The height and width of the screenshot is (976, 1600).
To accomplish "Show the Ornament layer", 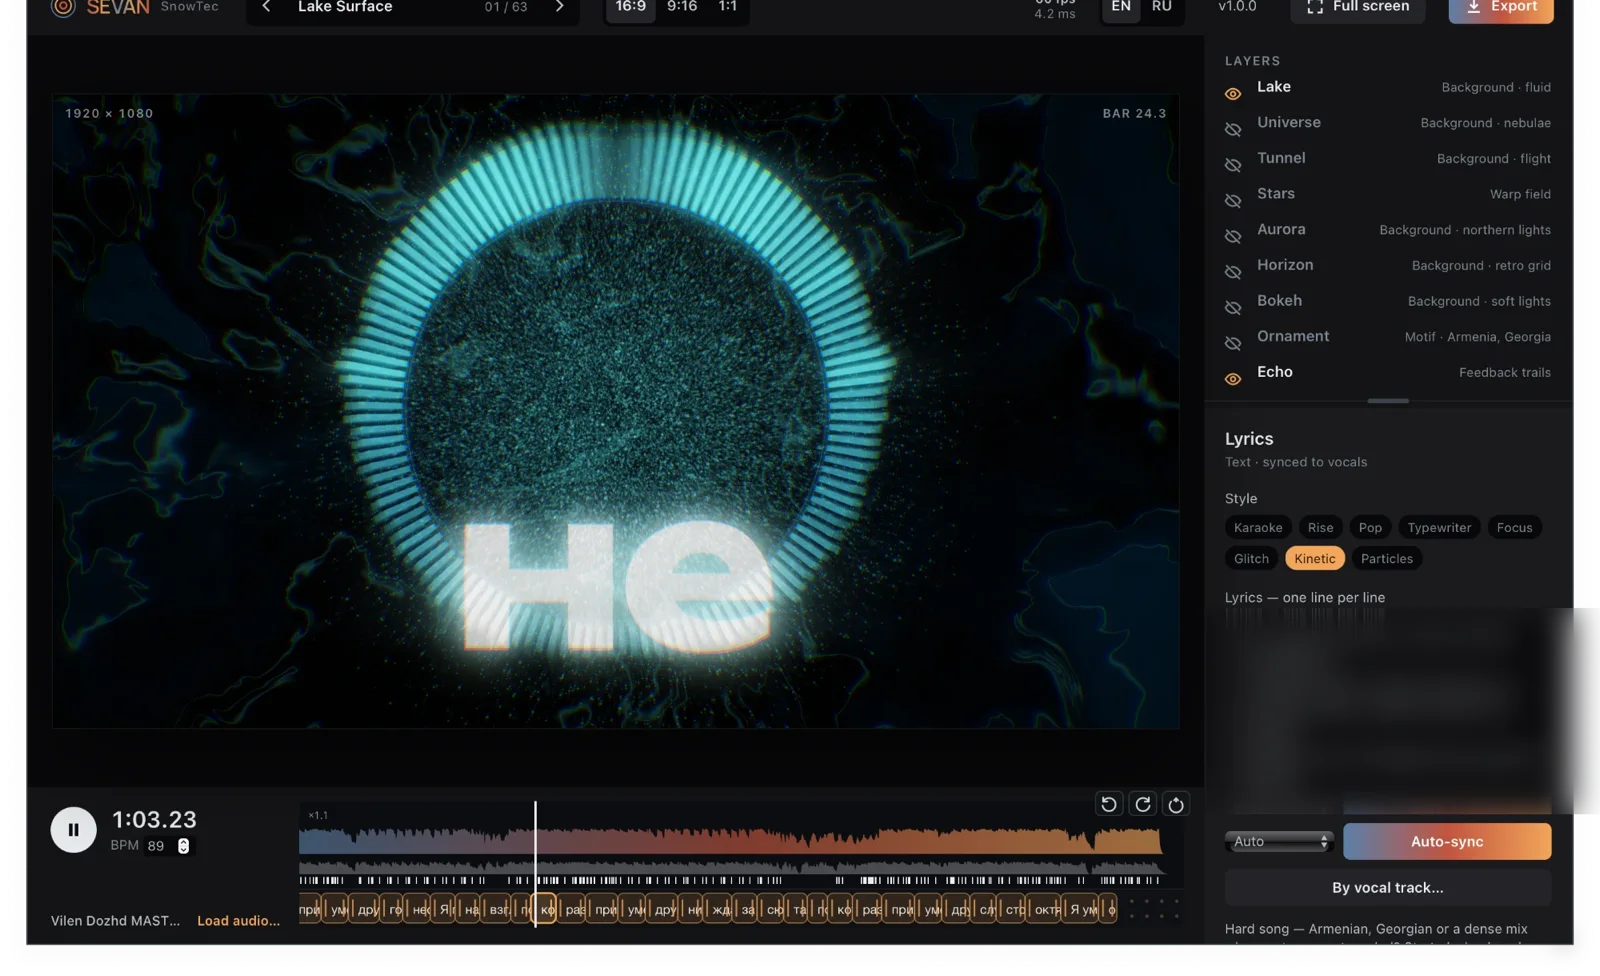I will coord(1233,344).
